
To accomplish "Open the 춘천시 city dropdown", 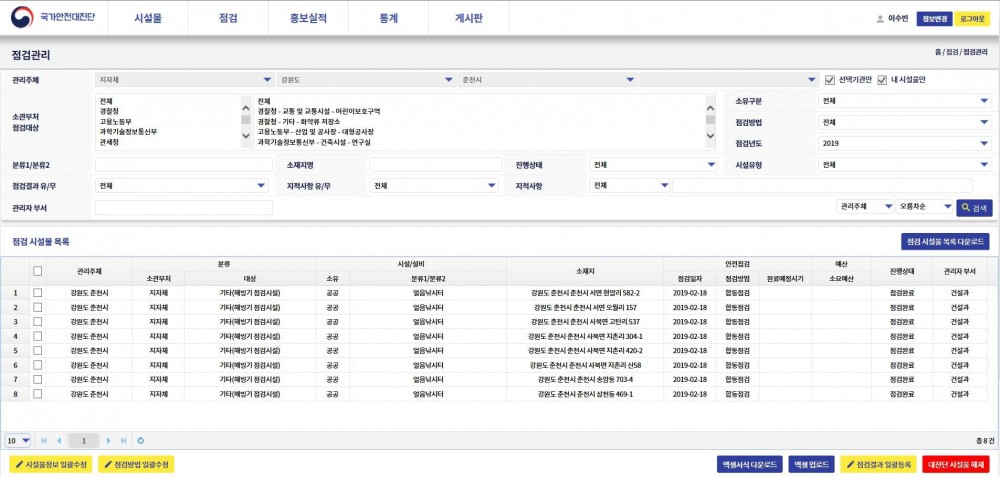I will [548, 80].
